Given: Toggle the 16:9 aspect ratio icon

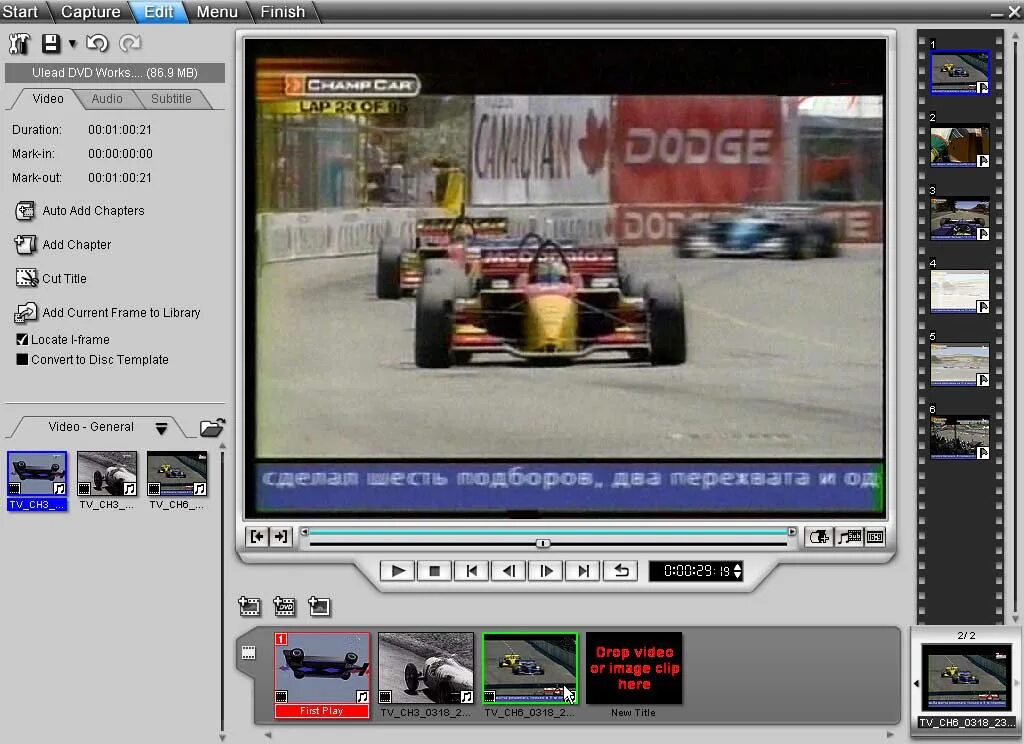Looking at the screenshot, I should click(874, 537).
